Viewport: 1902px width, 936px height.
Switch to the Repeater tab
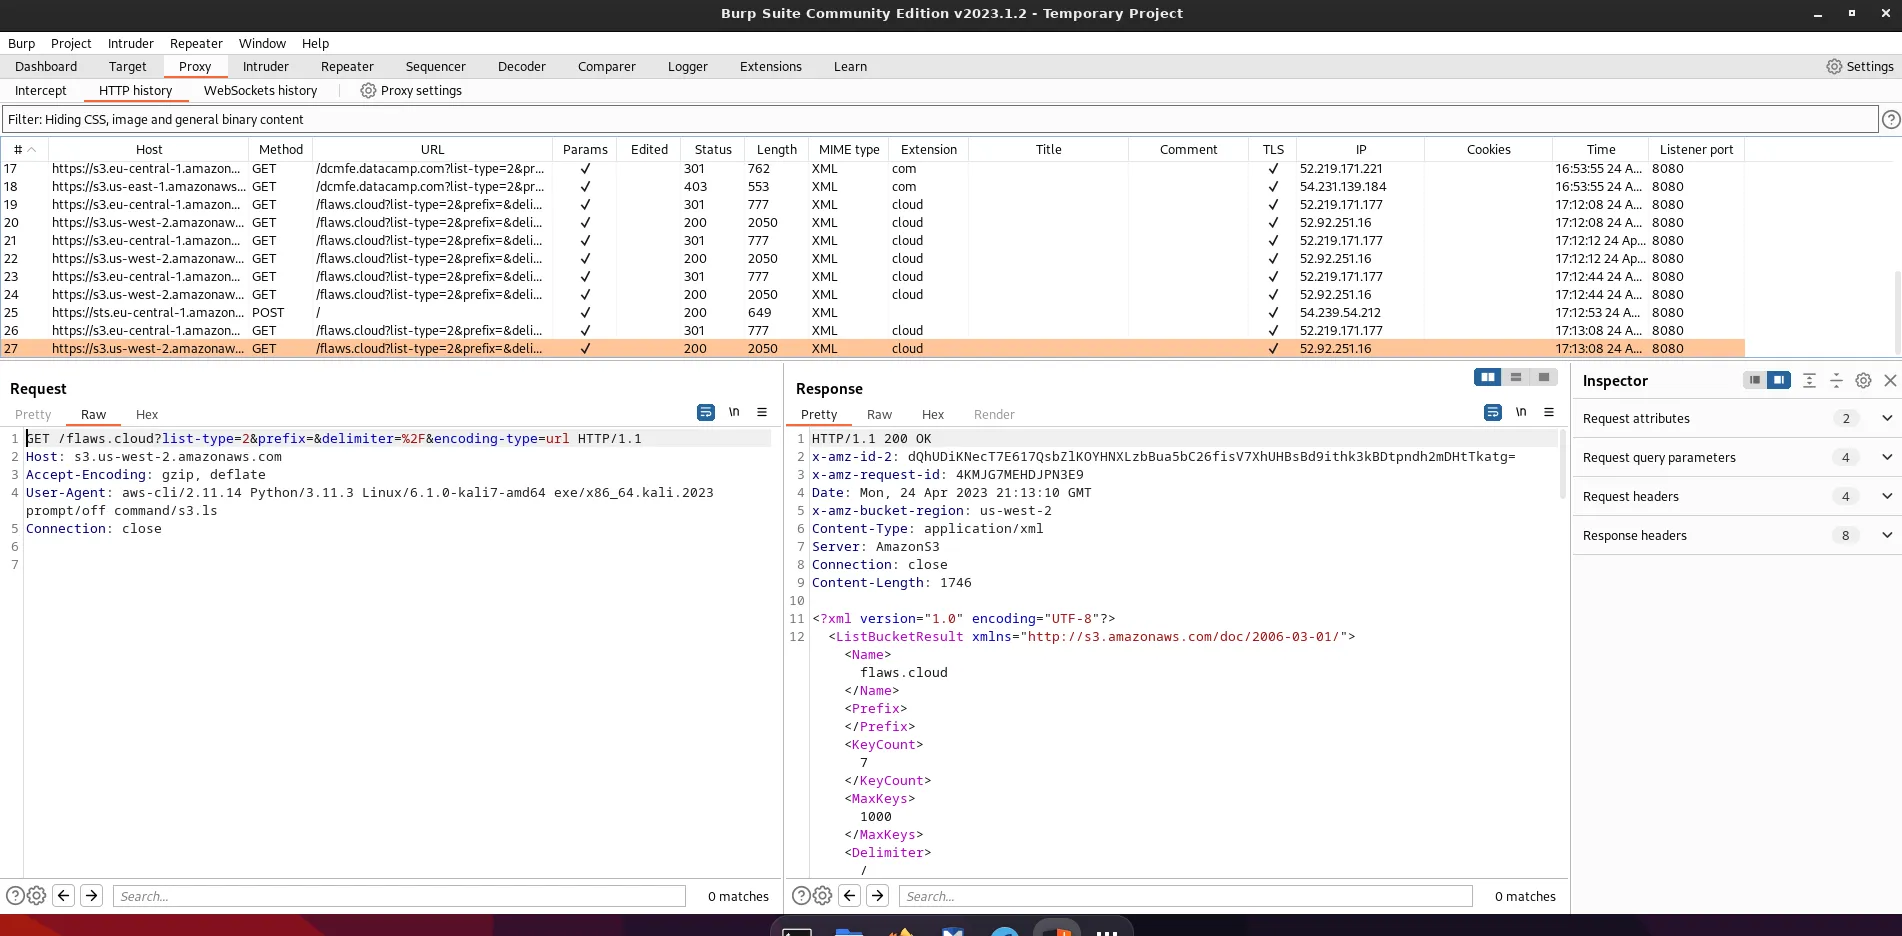[347, 66]
